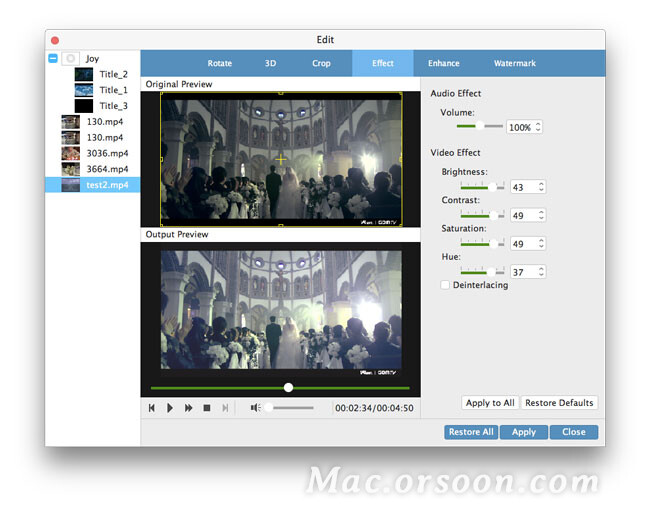Mute audio with the speaker icon
This screenshot has width=650, height=507.
pos(255,408)
